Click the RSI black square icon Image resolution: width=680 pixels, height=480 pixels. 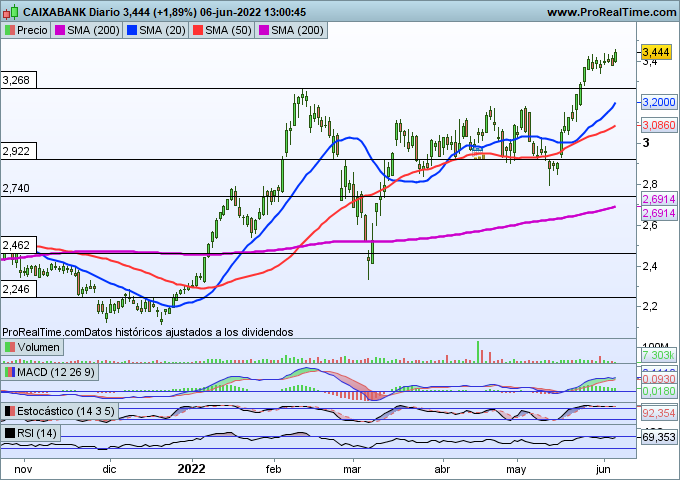10,433
